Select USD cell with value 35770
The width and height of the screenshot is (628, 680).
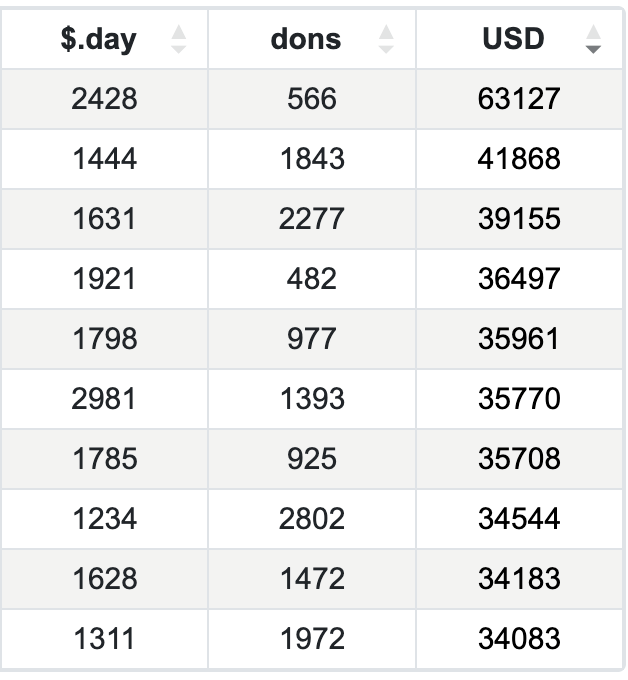click(519, 399)
